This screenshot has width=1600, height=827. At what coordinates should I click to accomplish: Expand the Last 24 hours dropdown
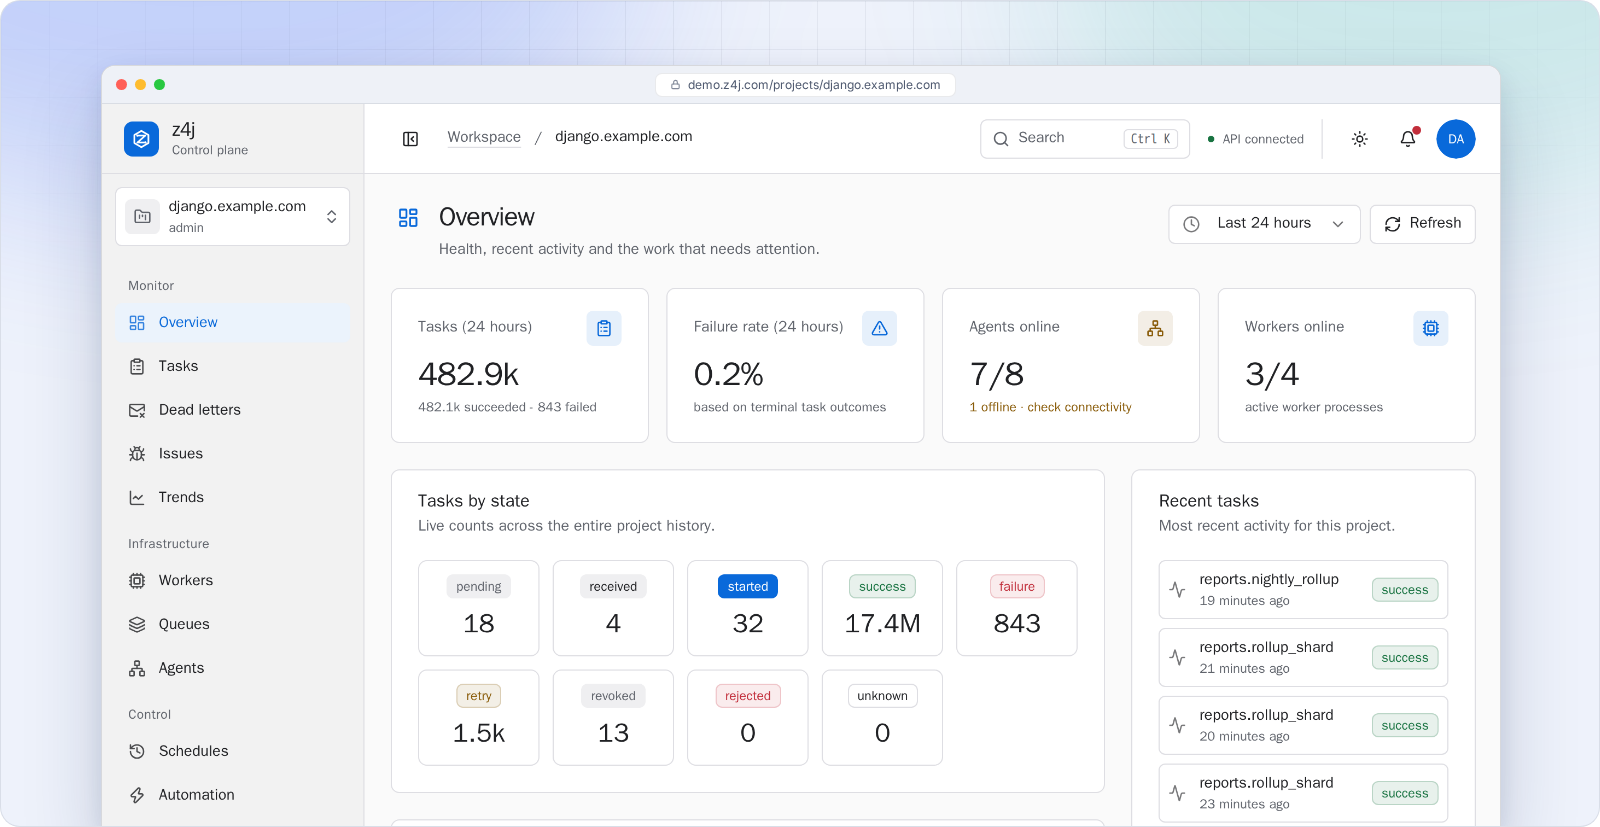click(x=1264, y=224)
